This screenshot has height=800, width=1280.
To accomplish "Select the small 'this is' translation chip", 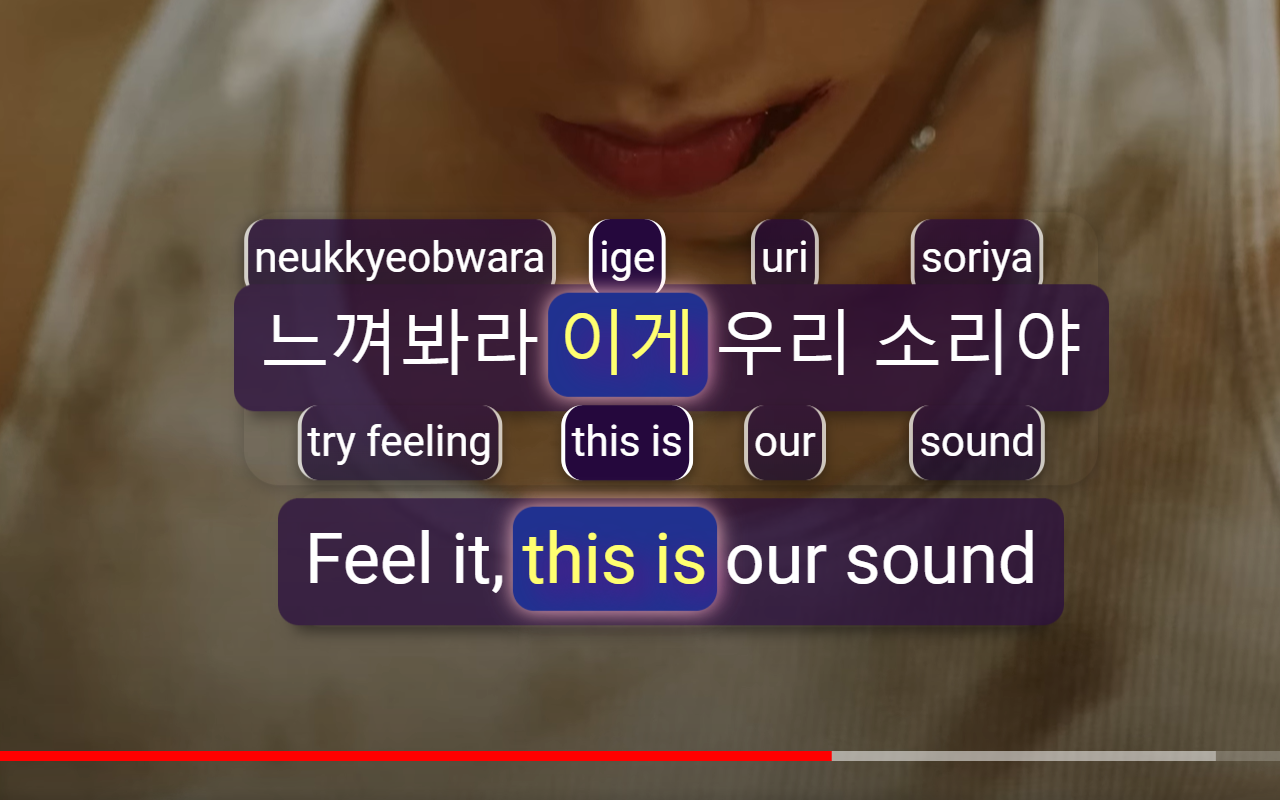I will tap(627, 442).
